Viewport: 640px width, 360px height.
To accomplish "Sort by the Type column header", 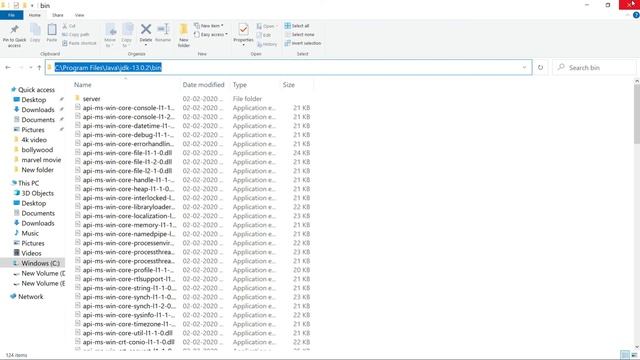I will click(240, 85).
